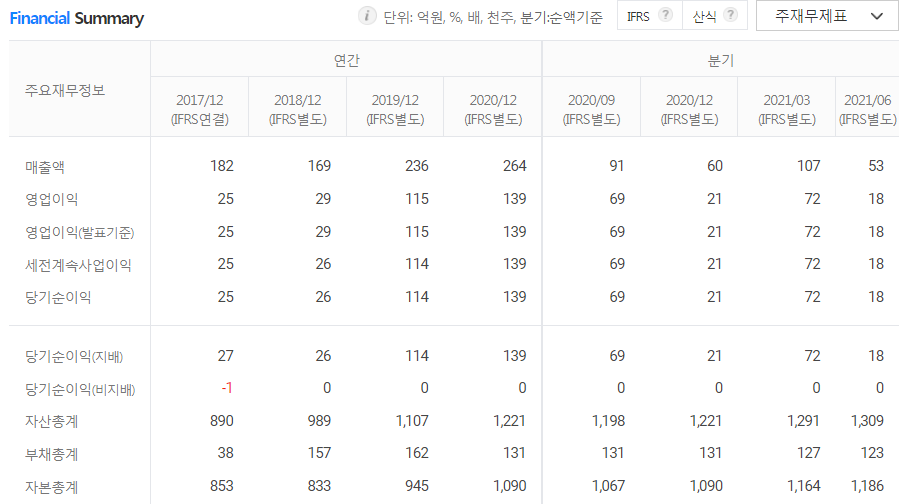Click 자본총계 value 853 for 2017/12
The width and height of the screenshot is (908, 504).
click(222, 486)
